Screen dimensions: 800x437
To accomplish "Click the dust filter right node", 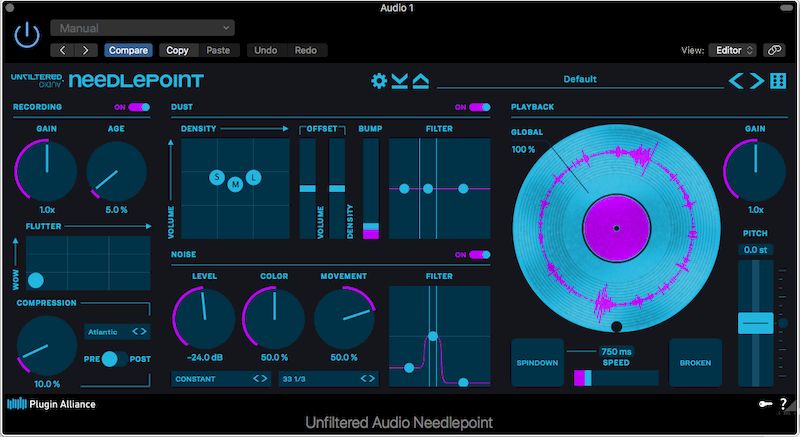I will tap(463, 189).
